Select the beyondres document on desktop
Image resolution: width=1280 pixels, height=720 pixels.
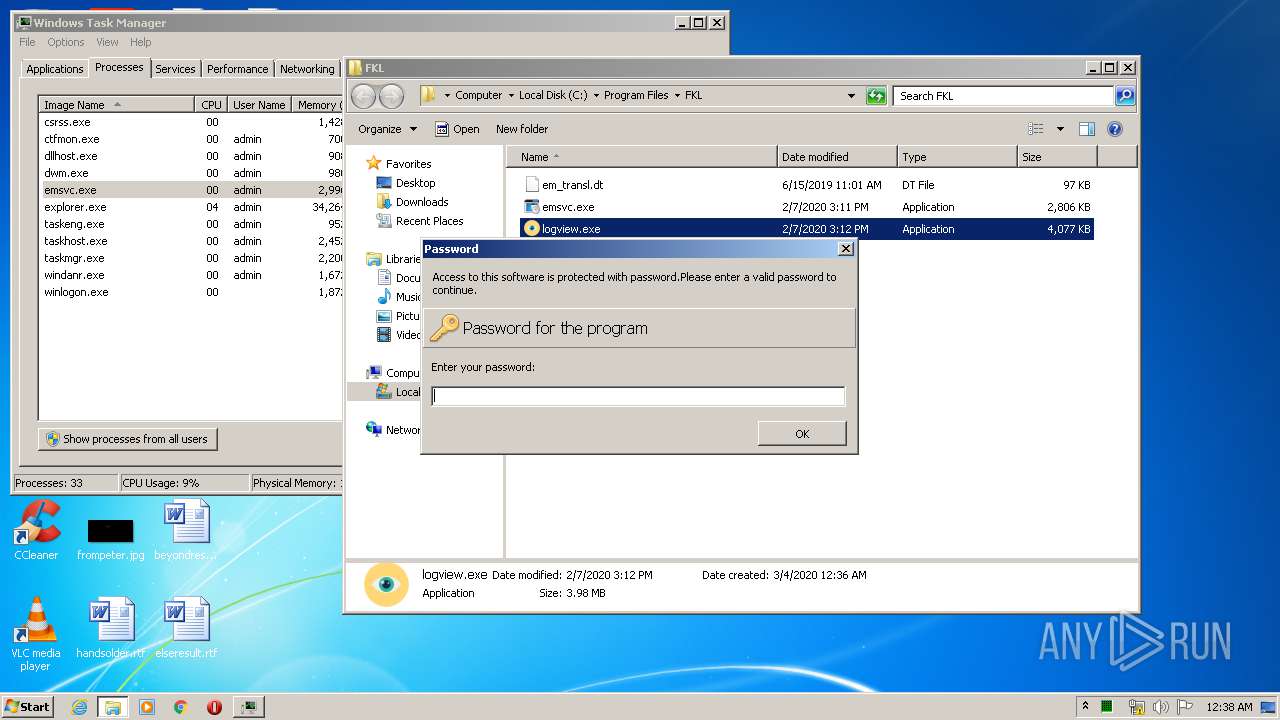point(186,530)
